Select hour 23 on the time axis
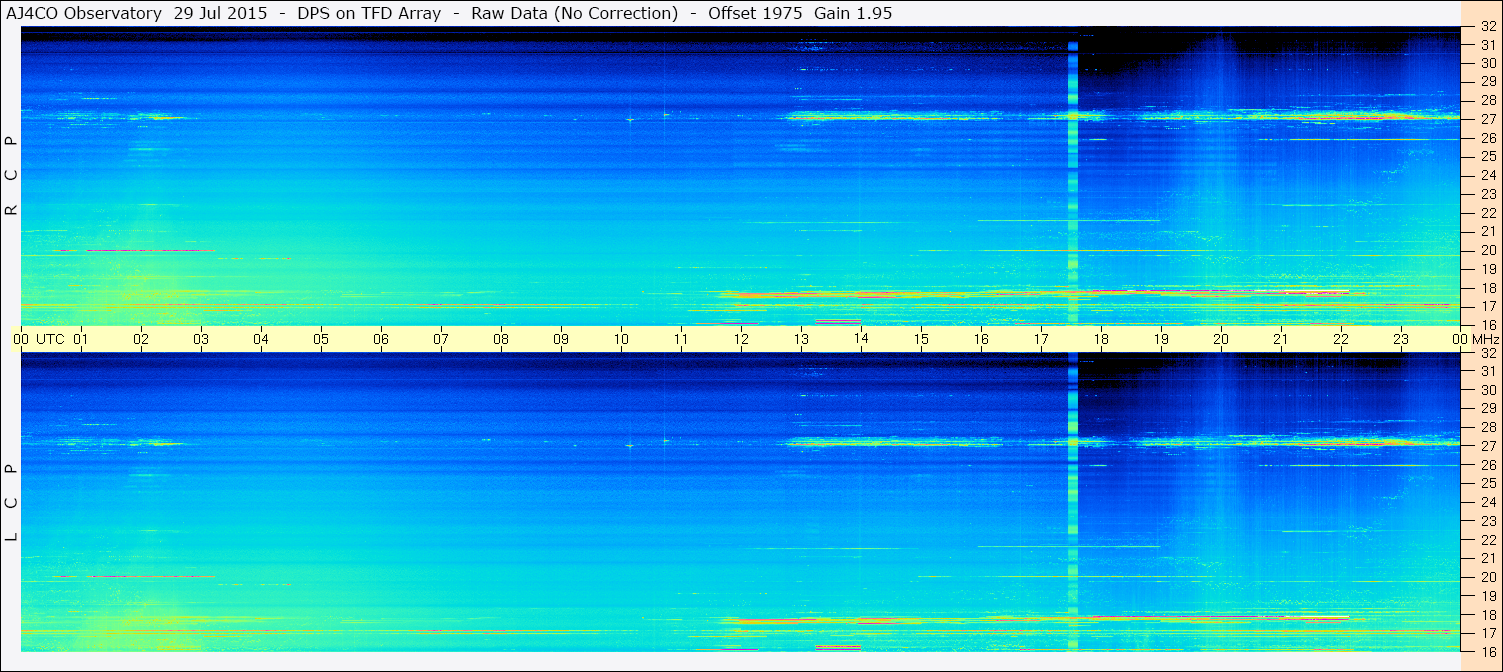The width and height of the screenshot is (1503, 672). click(1401, 339)
